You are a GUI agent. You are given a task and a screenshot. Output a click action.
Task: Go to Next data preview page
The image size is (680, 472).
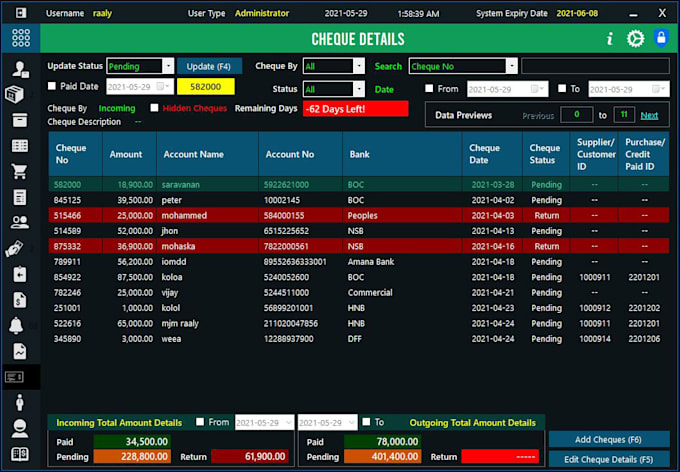[x=649, y=115]
